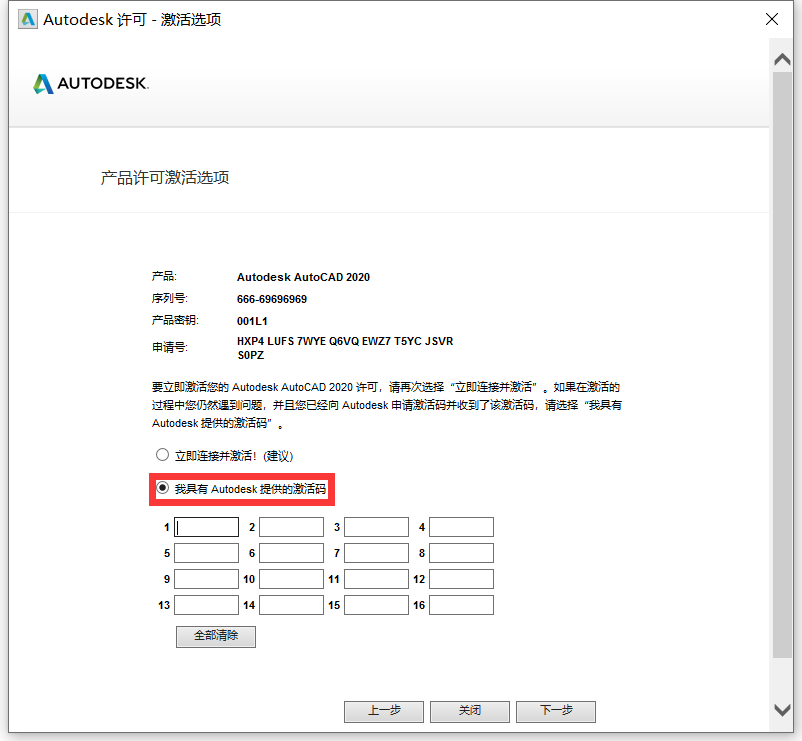Click the '产品许可激活选项' heading
Image resolution: width=802 pixels, height=741 pixels.
(165, 177)
